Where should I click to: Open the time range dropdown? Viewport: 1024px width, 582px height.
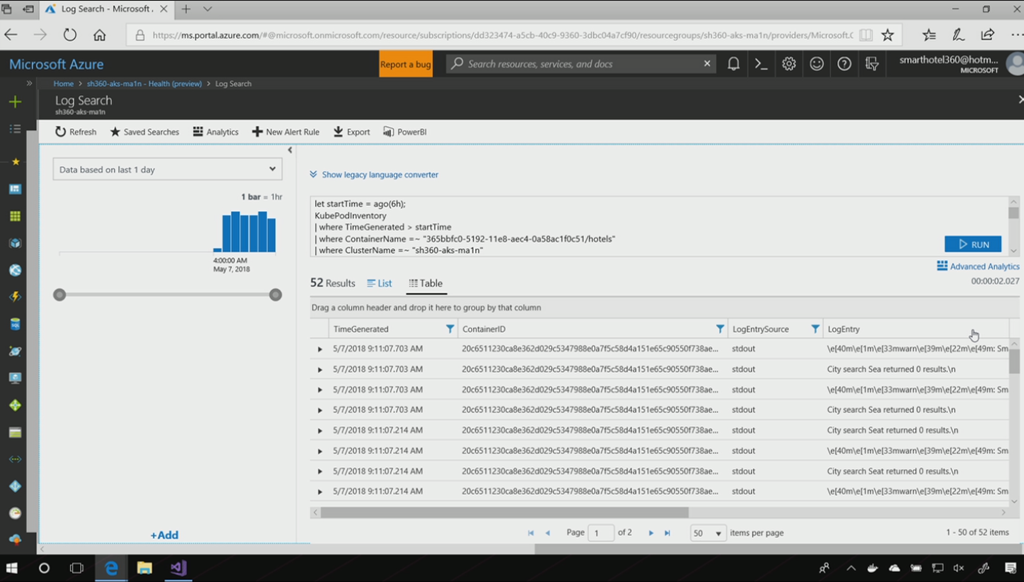click(x=167, y=170)
